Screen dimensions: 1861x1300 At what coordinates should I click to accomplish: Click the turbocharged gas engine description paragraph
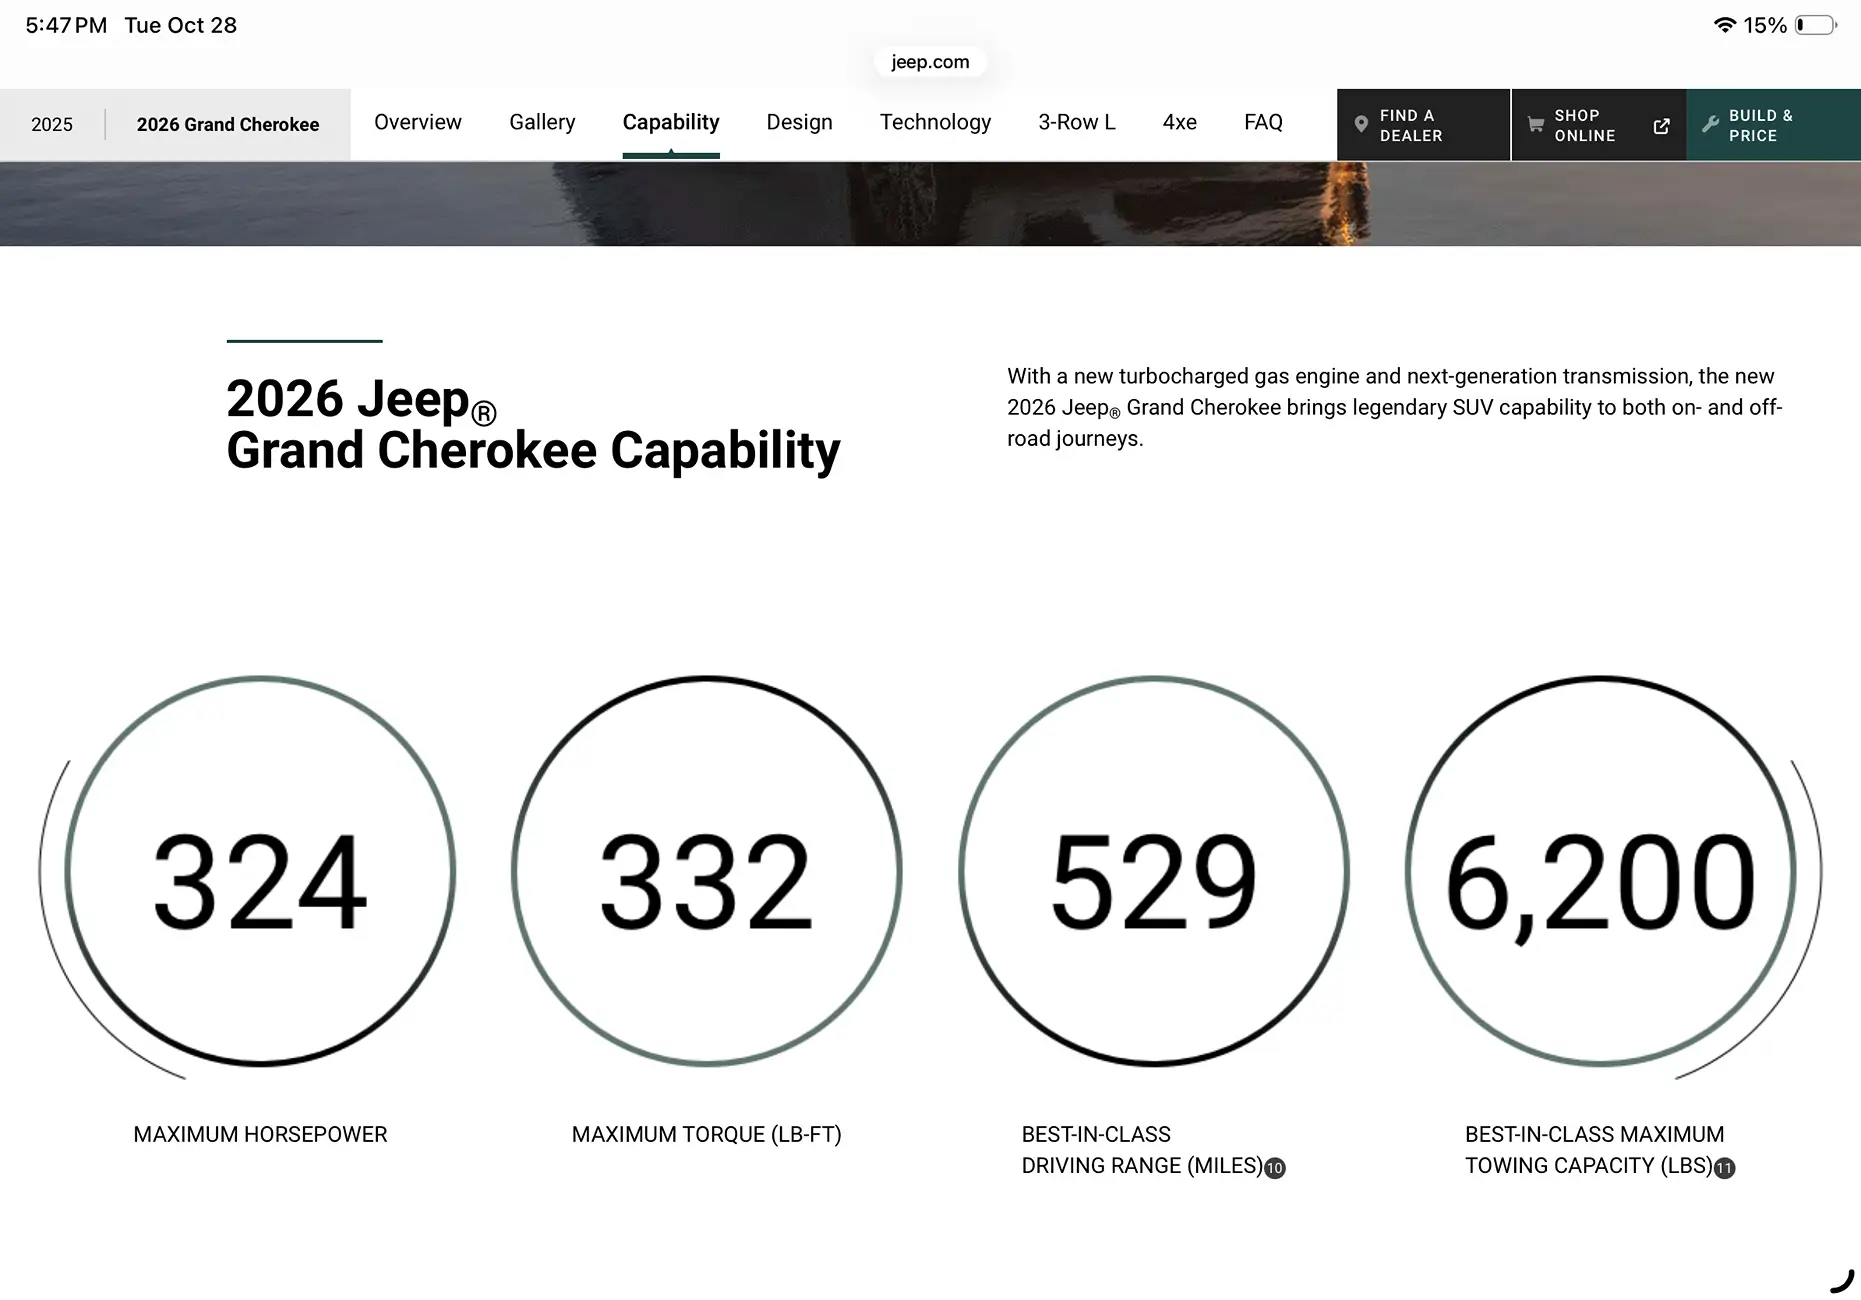[x=1395, y=407]
